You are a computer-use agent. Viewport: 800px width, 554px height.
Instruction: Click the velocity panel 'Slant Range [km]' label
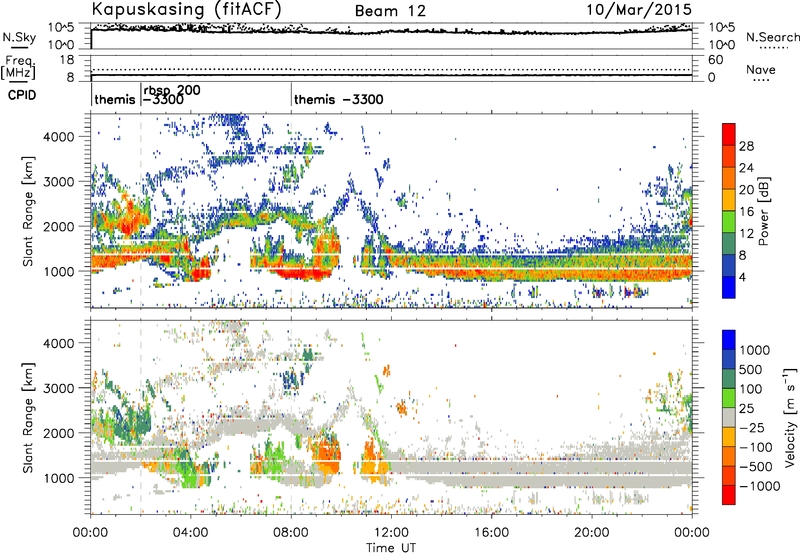click(28, 417)
